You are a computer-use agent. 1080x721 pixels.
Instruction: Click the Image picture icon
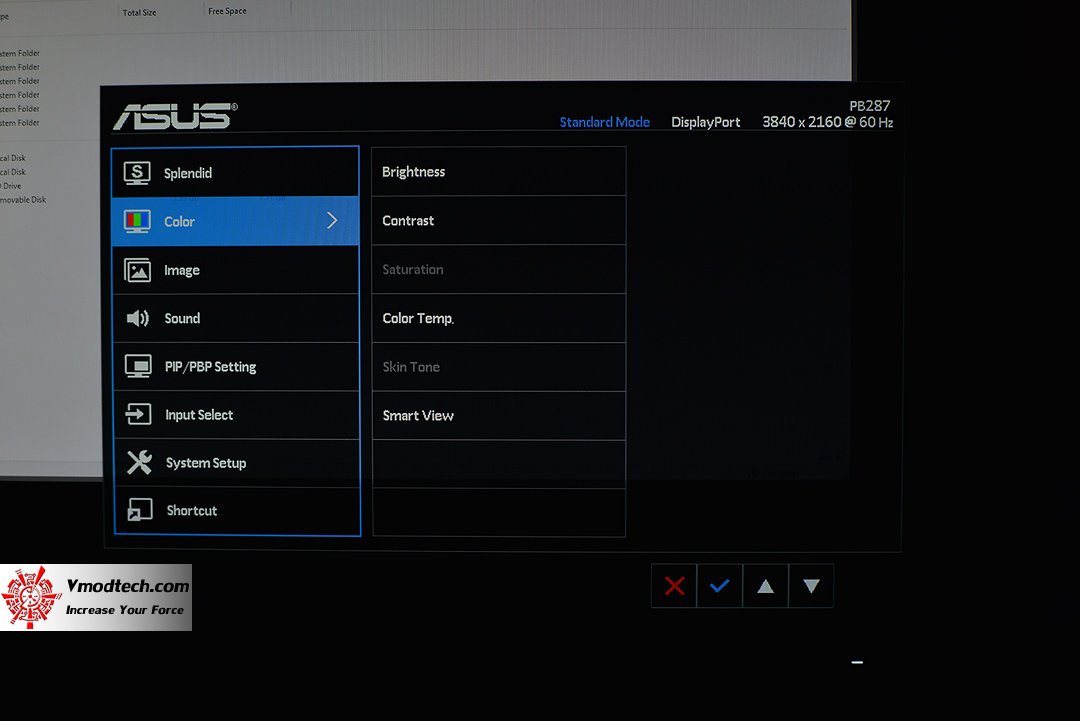137,270
